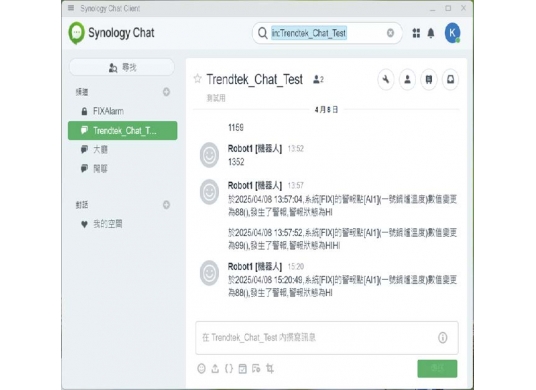Click the green Send button
The height and width of the screenshot is (390, 536).
tap(437, 368)
